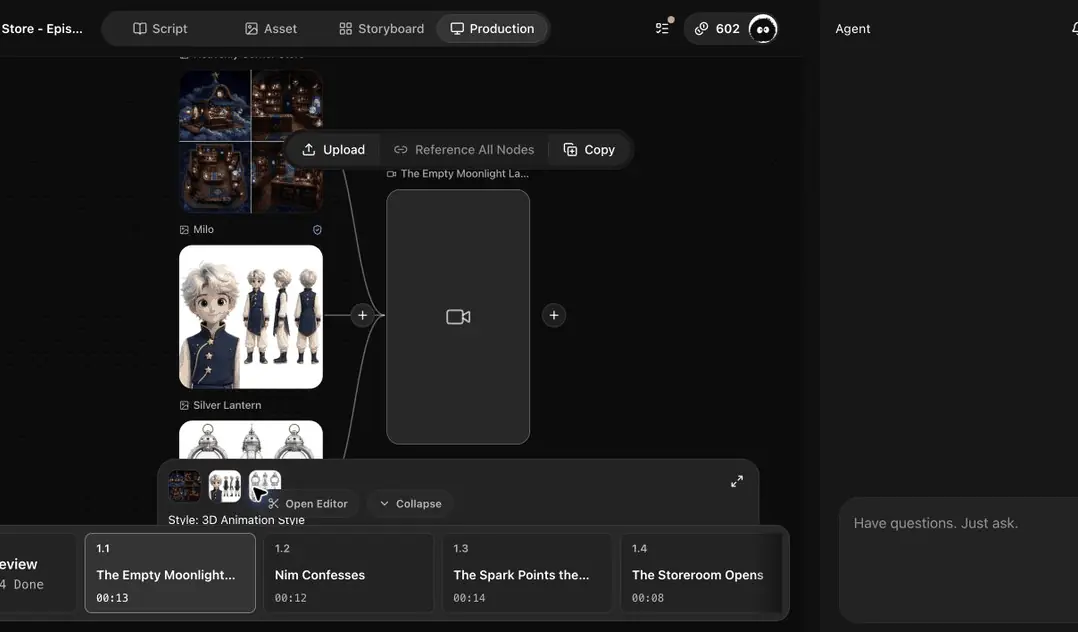This screenshot has height=632, width=1078.
Task: Select shot 1.1 The Empty Moonlight
Action: pos(170,573)
